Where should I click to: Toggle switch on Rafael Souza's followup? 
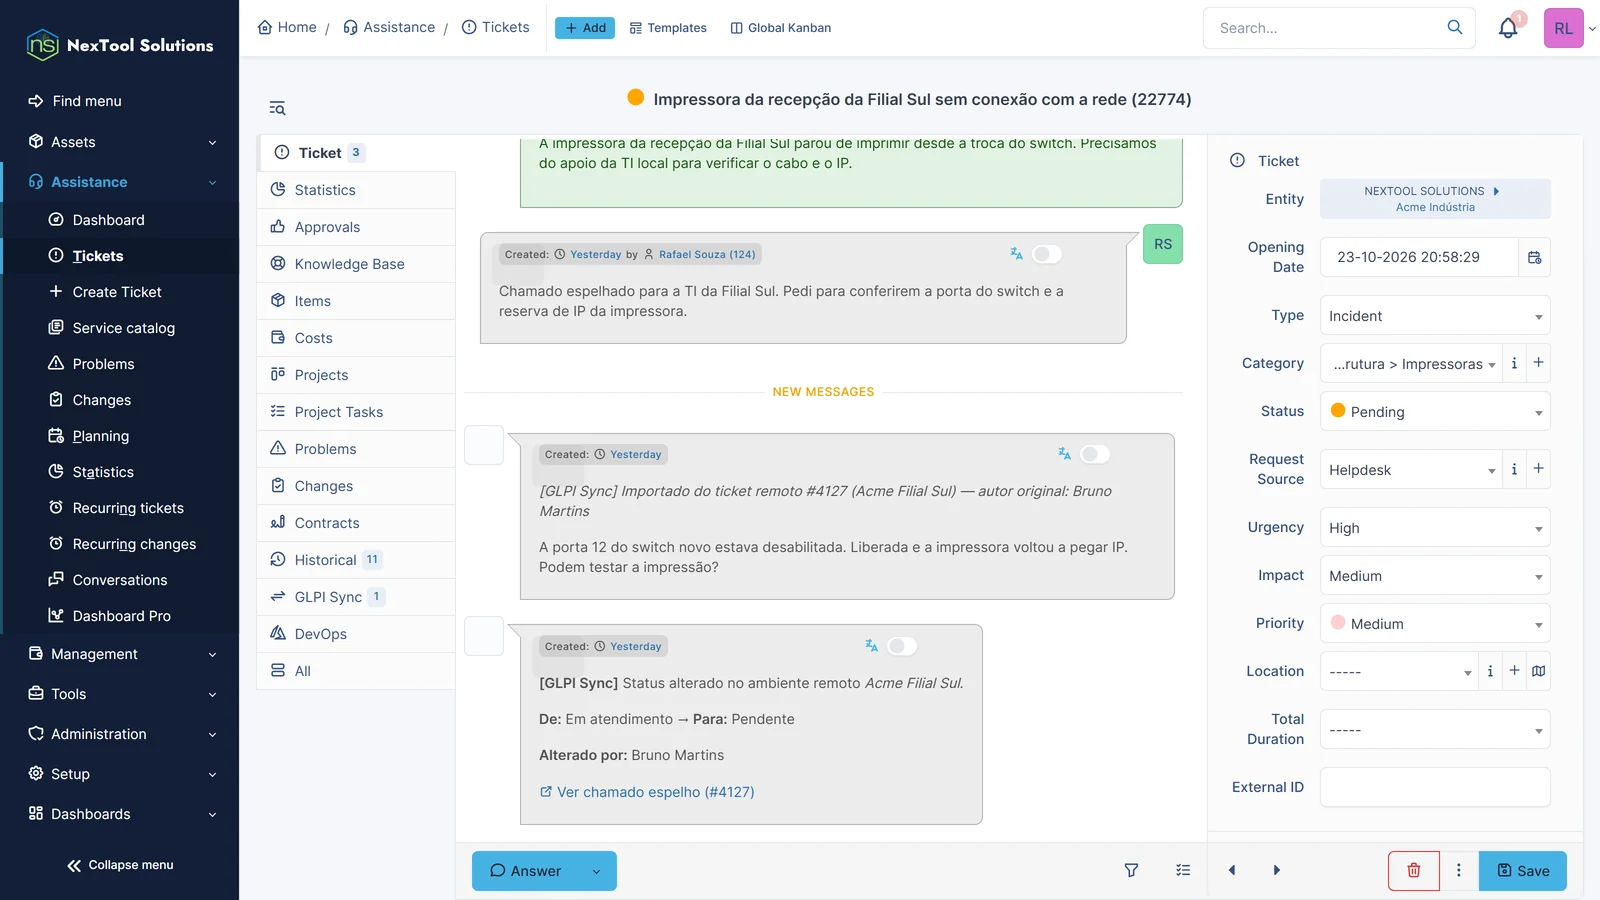(x=1046, y=254)
